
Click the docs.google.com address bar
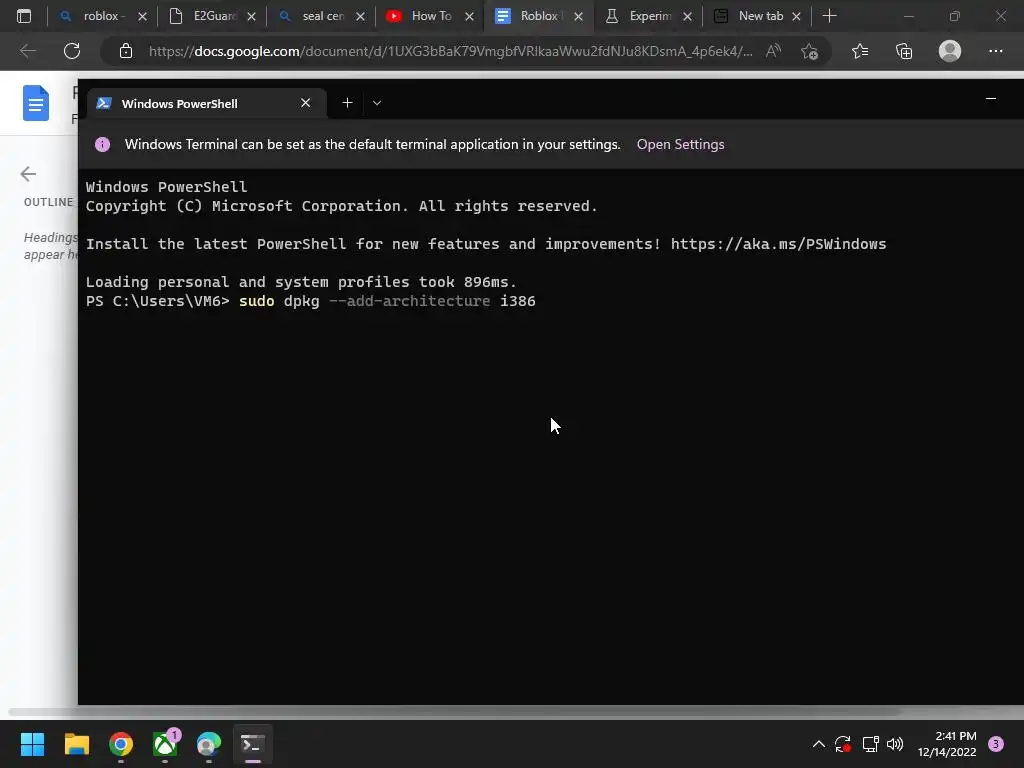451,51
